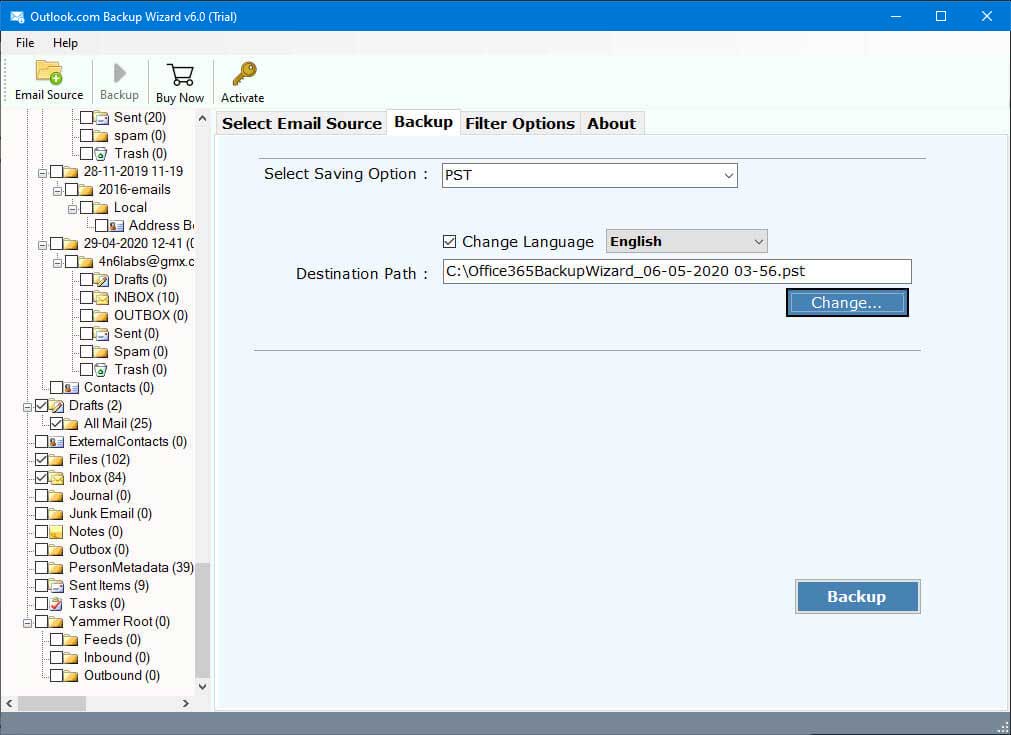
Task: Select the Inbound (0) tree row
Action: coord(116,658)
